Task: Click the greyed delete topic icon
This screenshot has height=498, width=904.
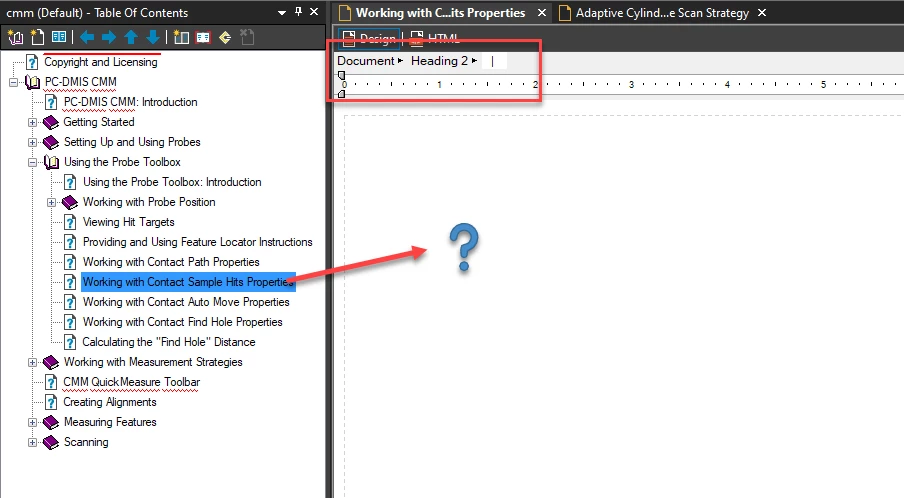Action: [247, 37]
